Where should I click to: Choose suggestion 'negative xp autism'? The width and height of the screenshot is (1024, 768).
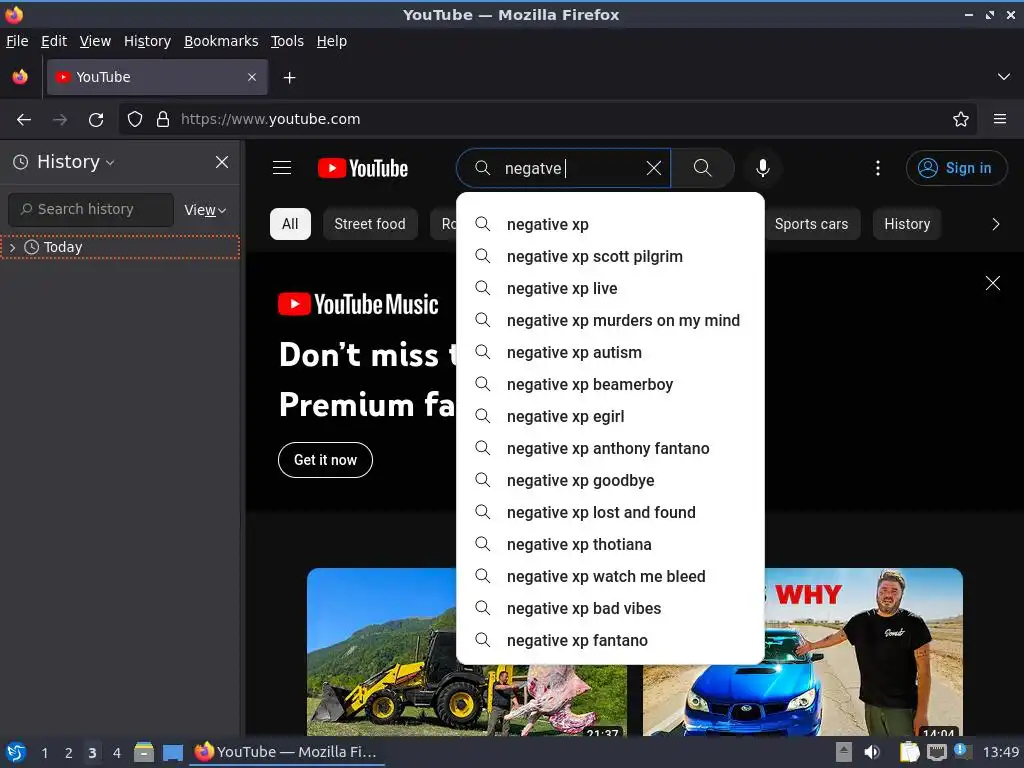tap(610, 353)
